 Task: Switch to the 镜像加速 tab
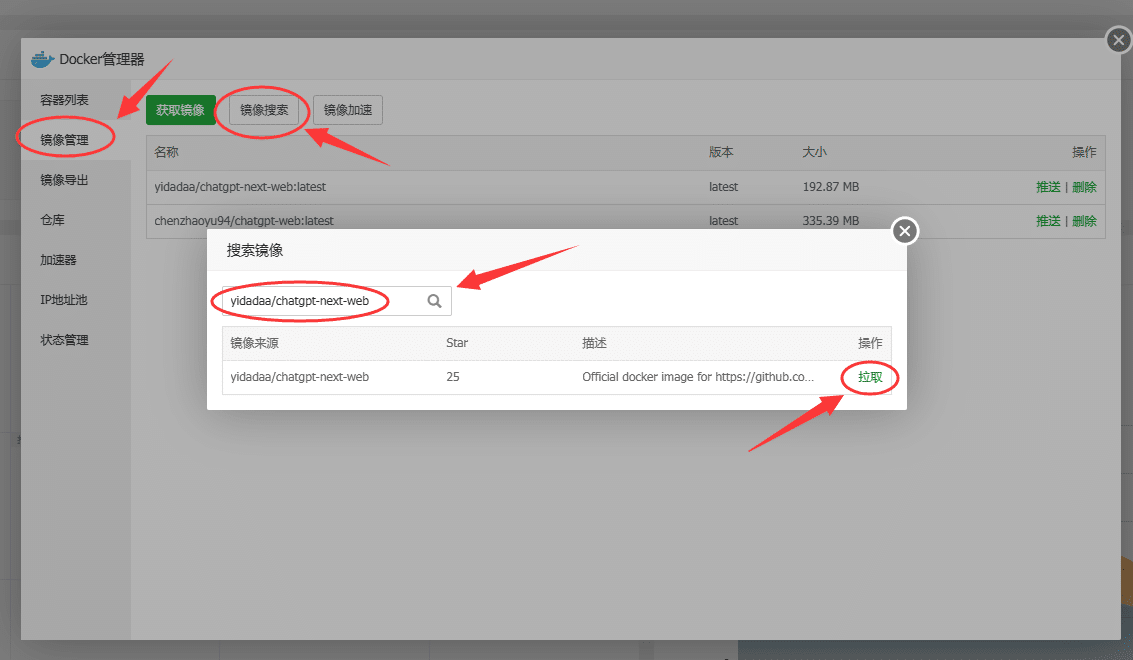[347, 110]
